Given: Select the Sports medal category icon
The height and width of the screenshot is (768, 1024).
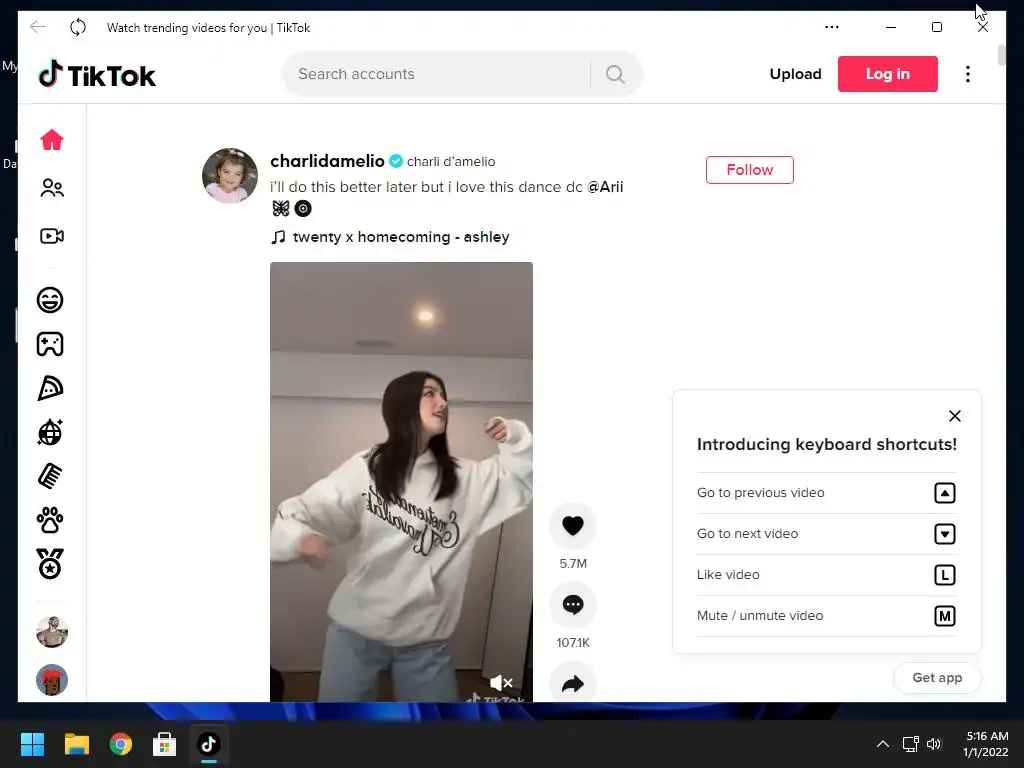Looking at the screenshot, I should 50,564.
